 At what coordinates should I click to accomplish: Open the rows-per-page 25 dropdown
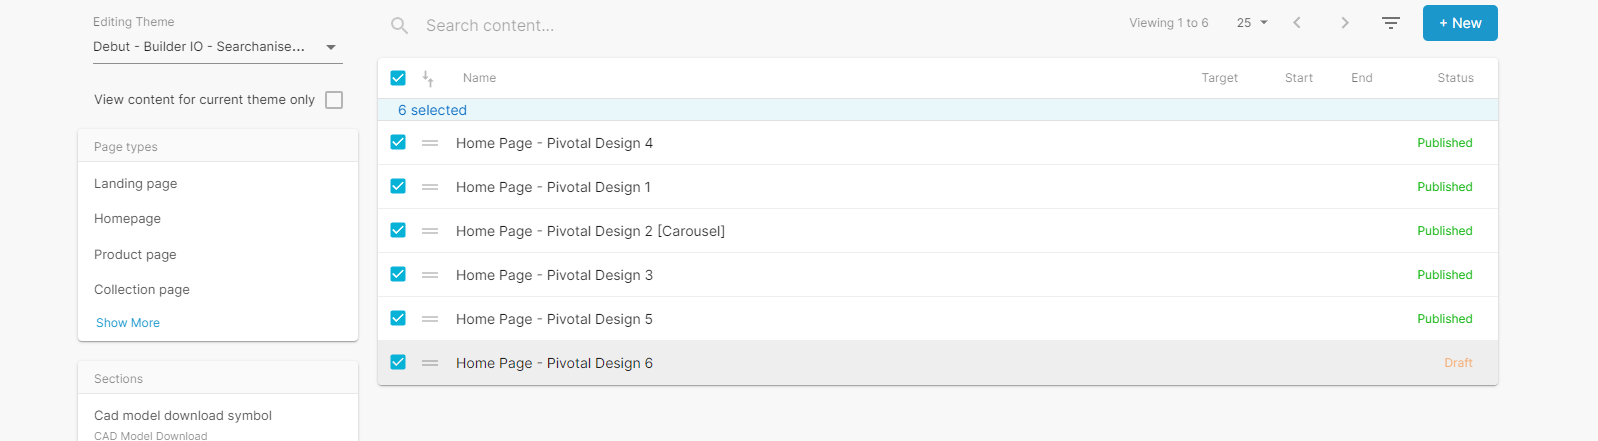[1252, 23]
